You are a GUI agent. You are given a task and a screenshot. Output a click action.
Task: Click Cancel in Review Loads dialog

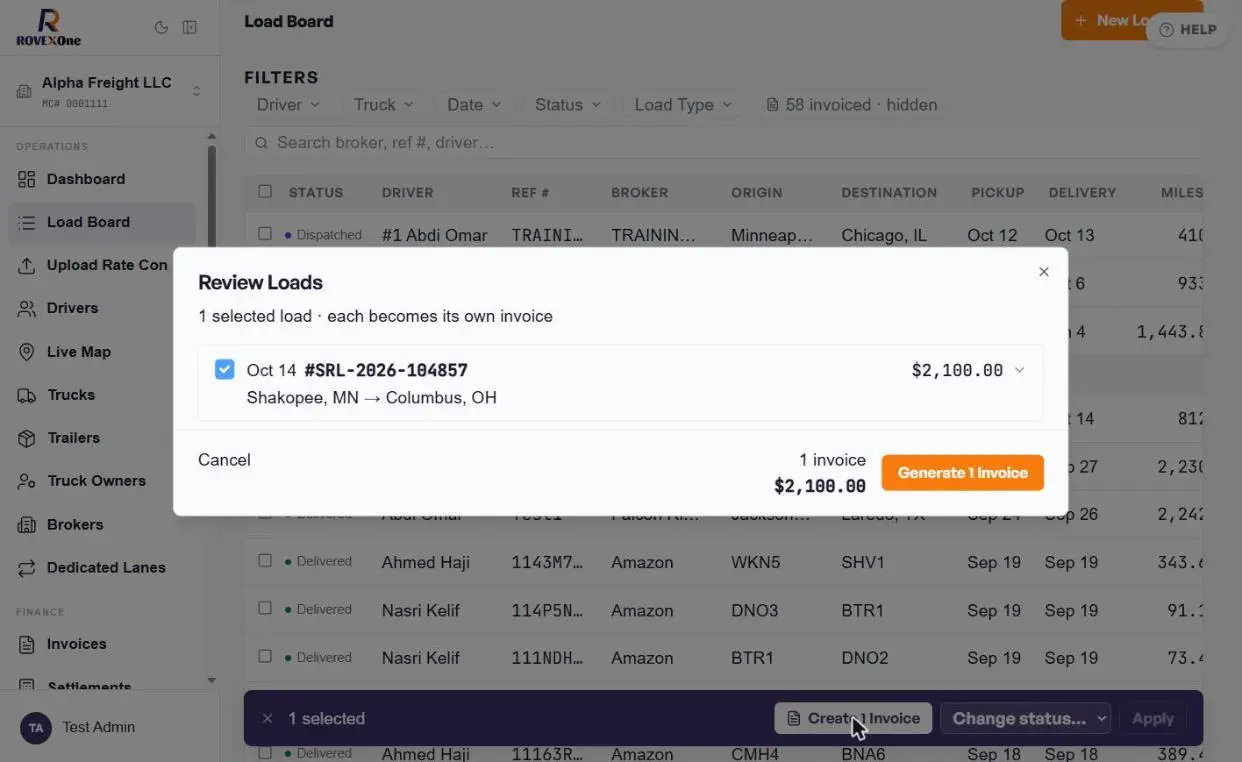(224, 460)
